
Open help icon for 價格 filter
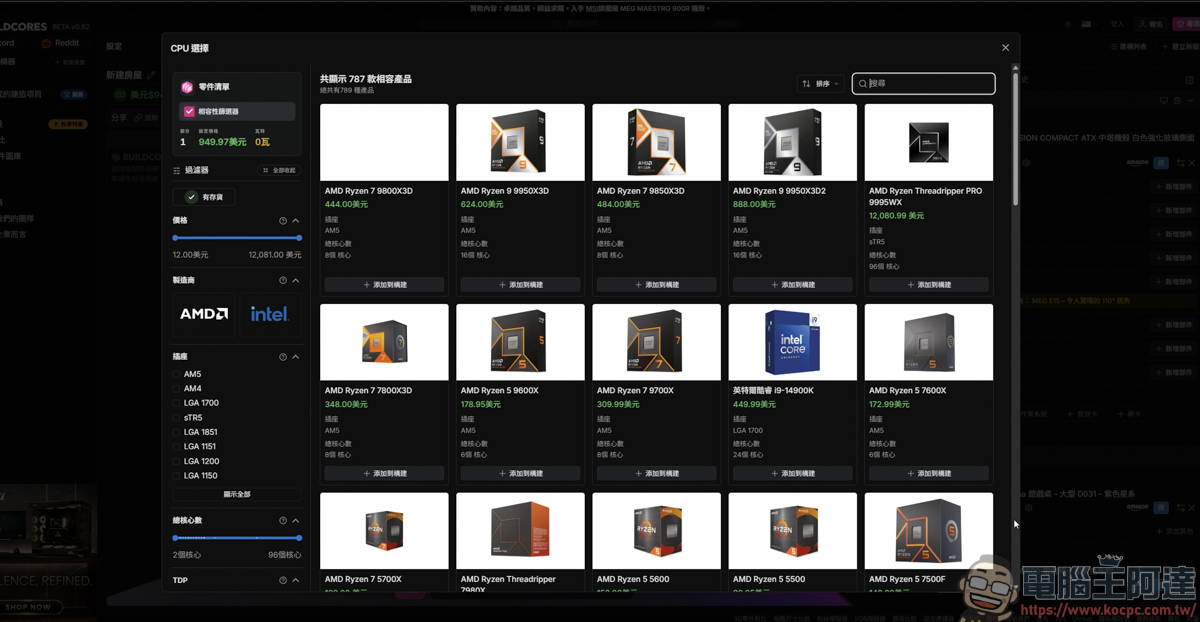[x=283, y=221]
